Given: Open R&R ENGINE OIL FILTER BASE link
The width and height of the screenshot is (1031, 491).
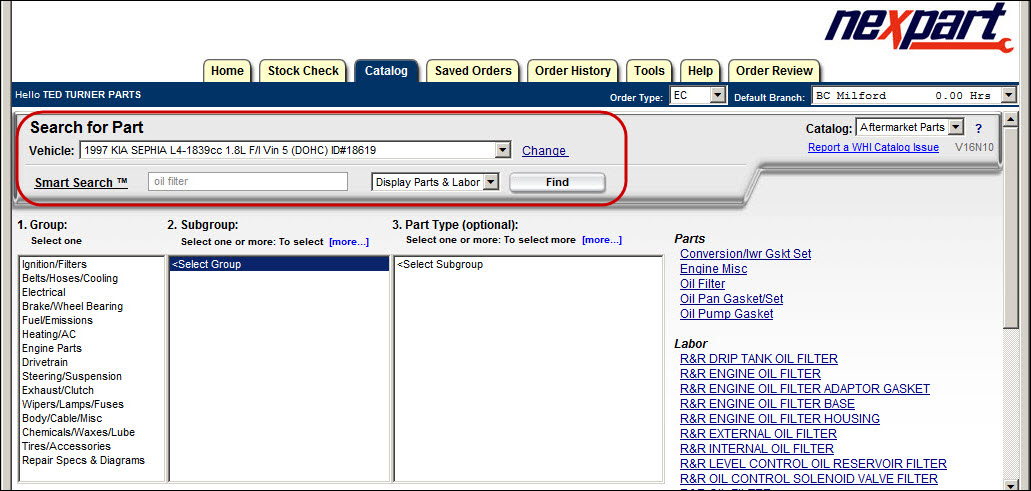Looking at the screenshot, I should pyautogui.click(x=767, y=404).
